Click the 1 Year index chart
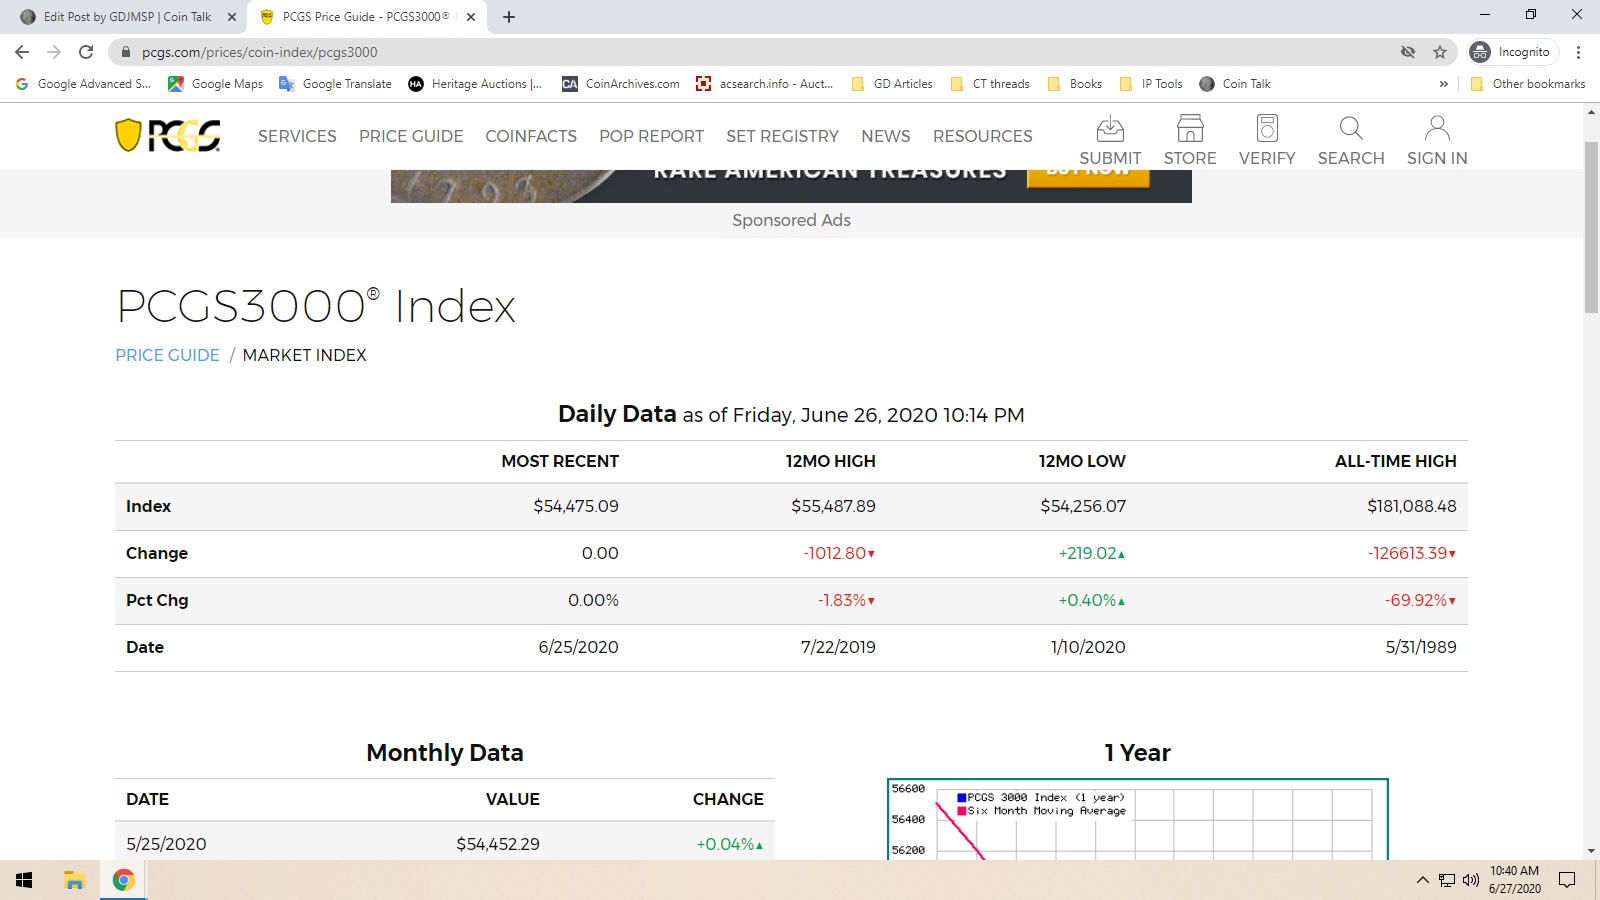This screenshot has height=900, width=1600. pyautogui.click(x=1138, y=819)
